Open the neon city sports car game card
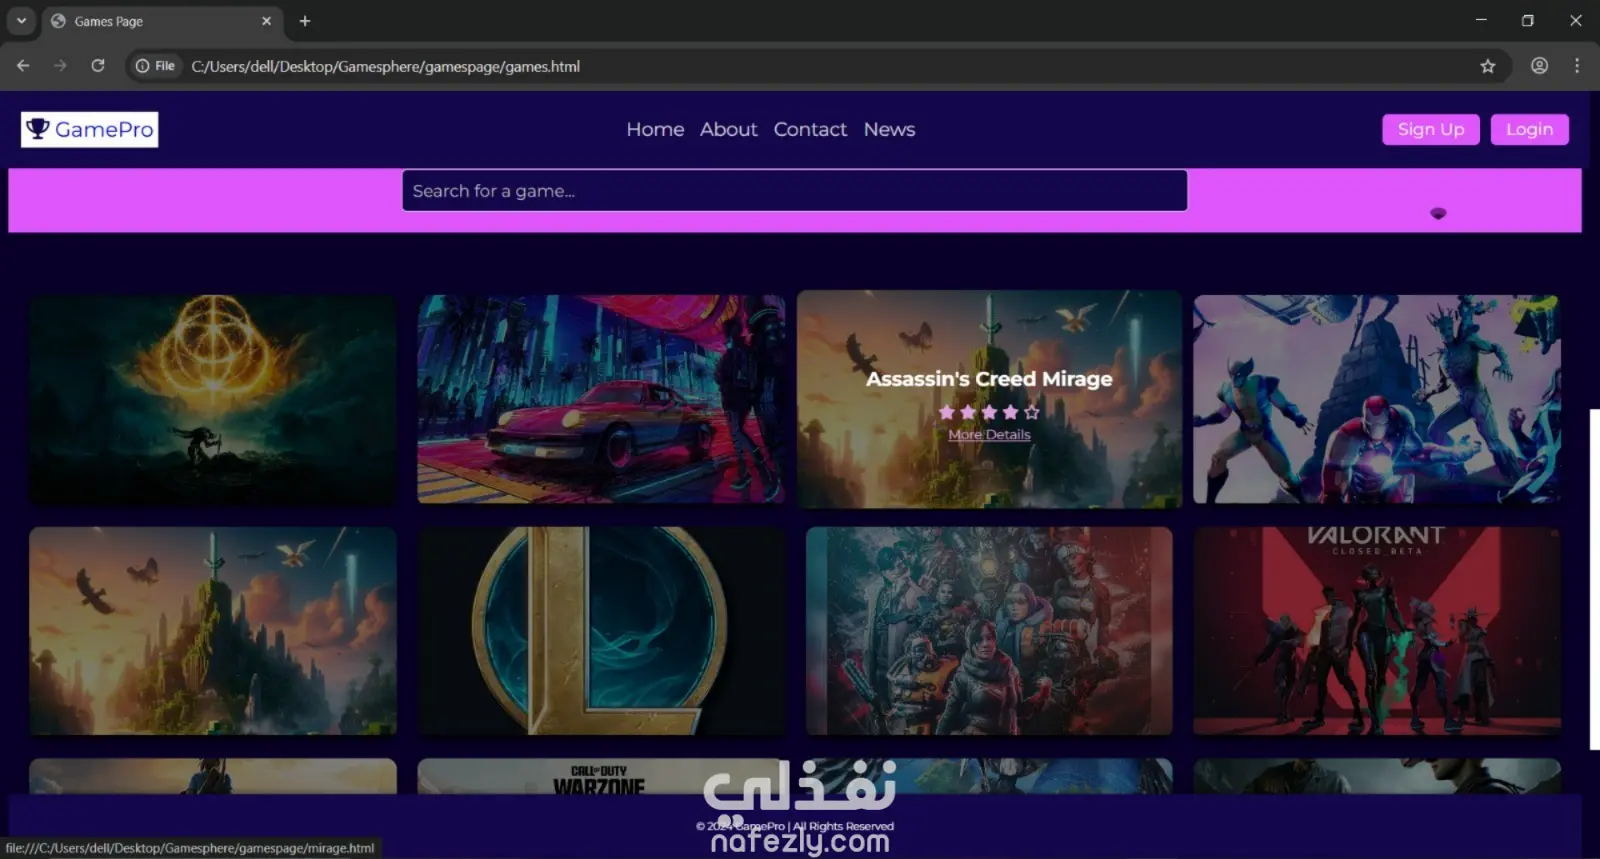 pos(601,399)
